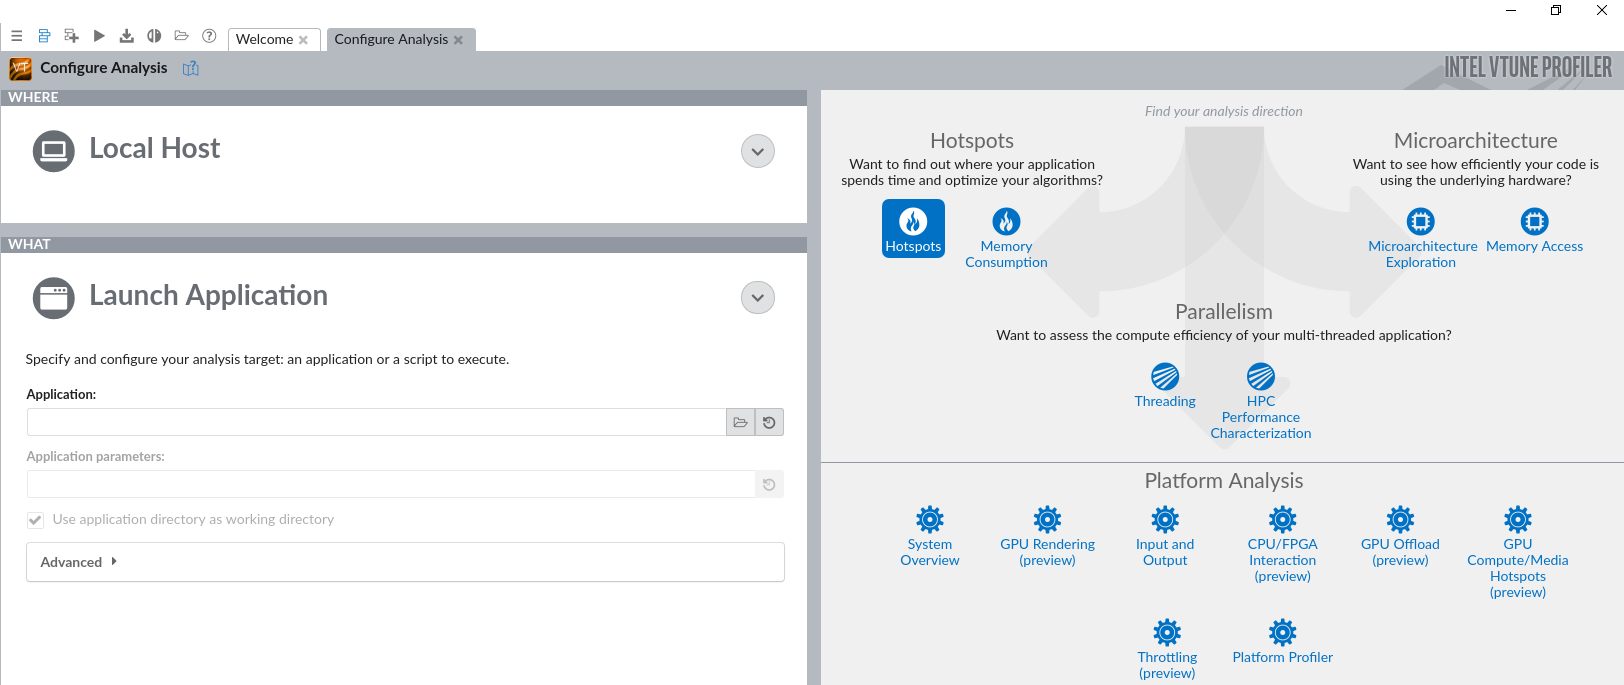Click the Parallelism heading
Viewport: 1624px width, 685px height.
pyautogui.click(x=1224, y=312)
